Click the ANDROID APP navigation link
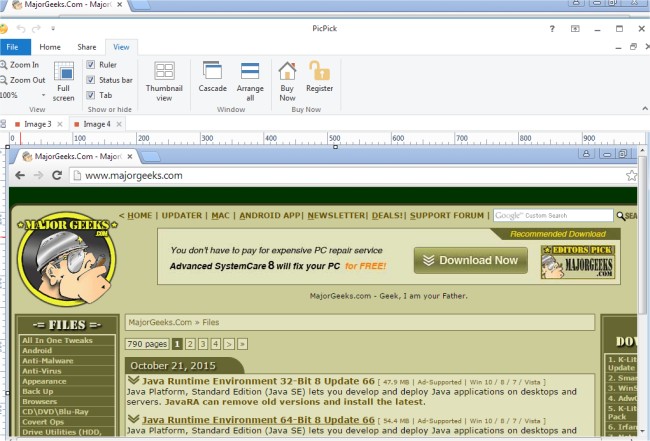 tap(270, 216)
